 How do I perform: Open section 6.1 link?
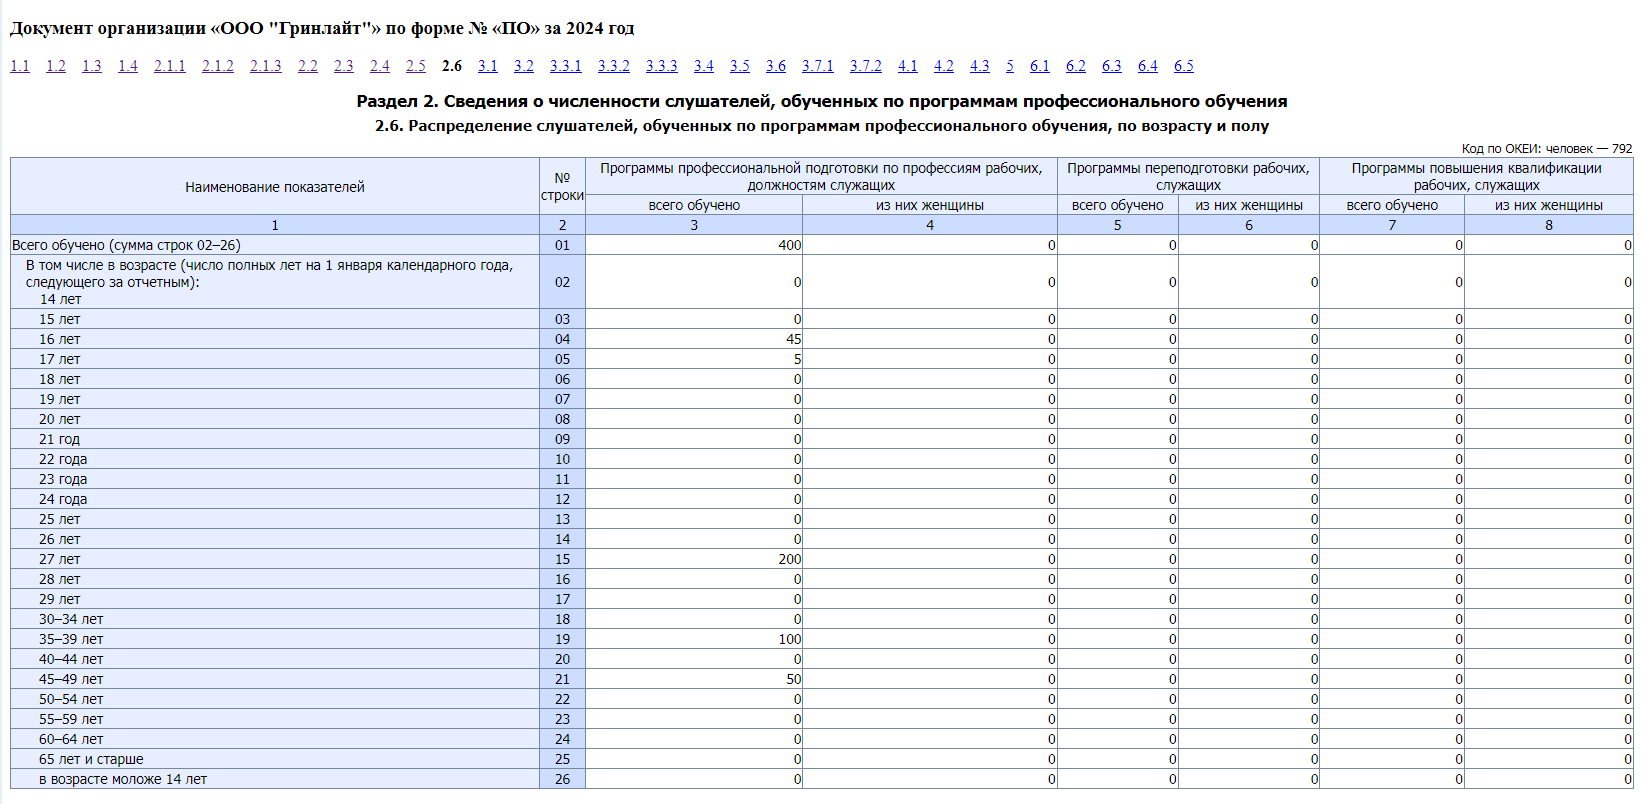point(1040,66)
